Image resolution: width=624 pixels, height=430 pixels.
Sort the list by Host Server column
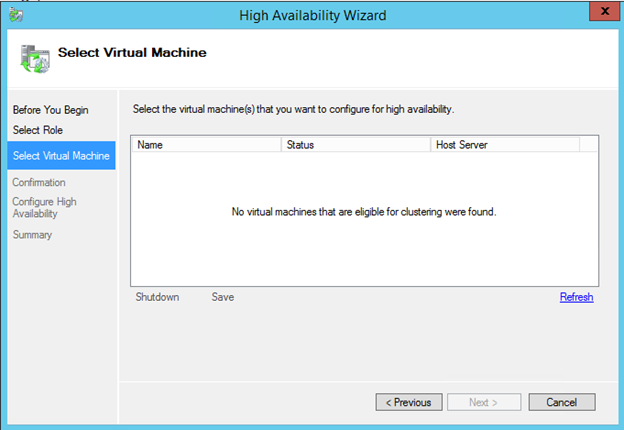click(504, 145)
